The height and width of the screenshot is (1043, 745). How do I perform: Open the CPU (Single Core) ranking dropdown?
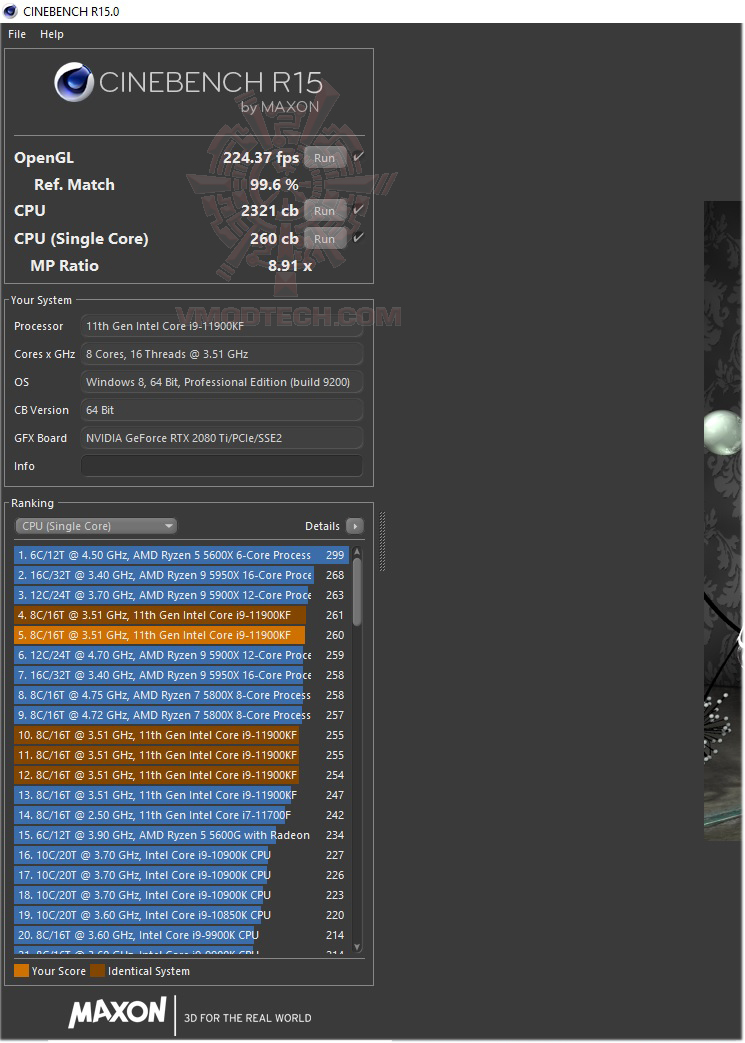pos(96,526)
